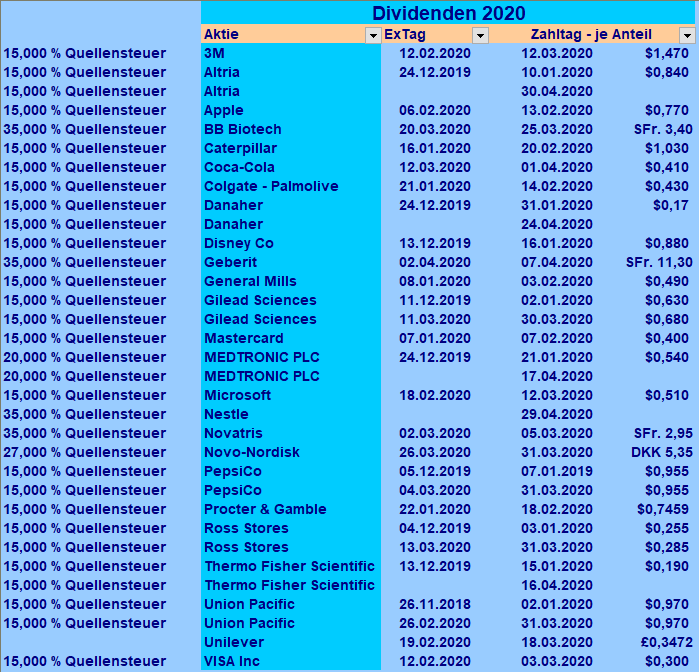Open the Zahltag - je Anteil filter dropdown
This screenshot has height=672, width=699.
pos(687,35)
